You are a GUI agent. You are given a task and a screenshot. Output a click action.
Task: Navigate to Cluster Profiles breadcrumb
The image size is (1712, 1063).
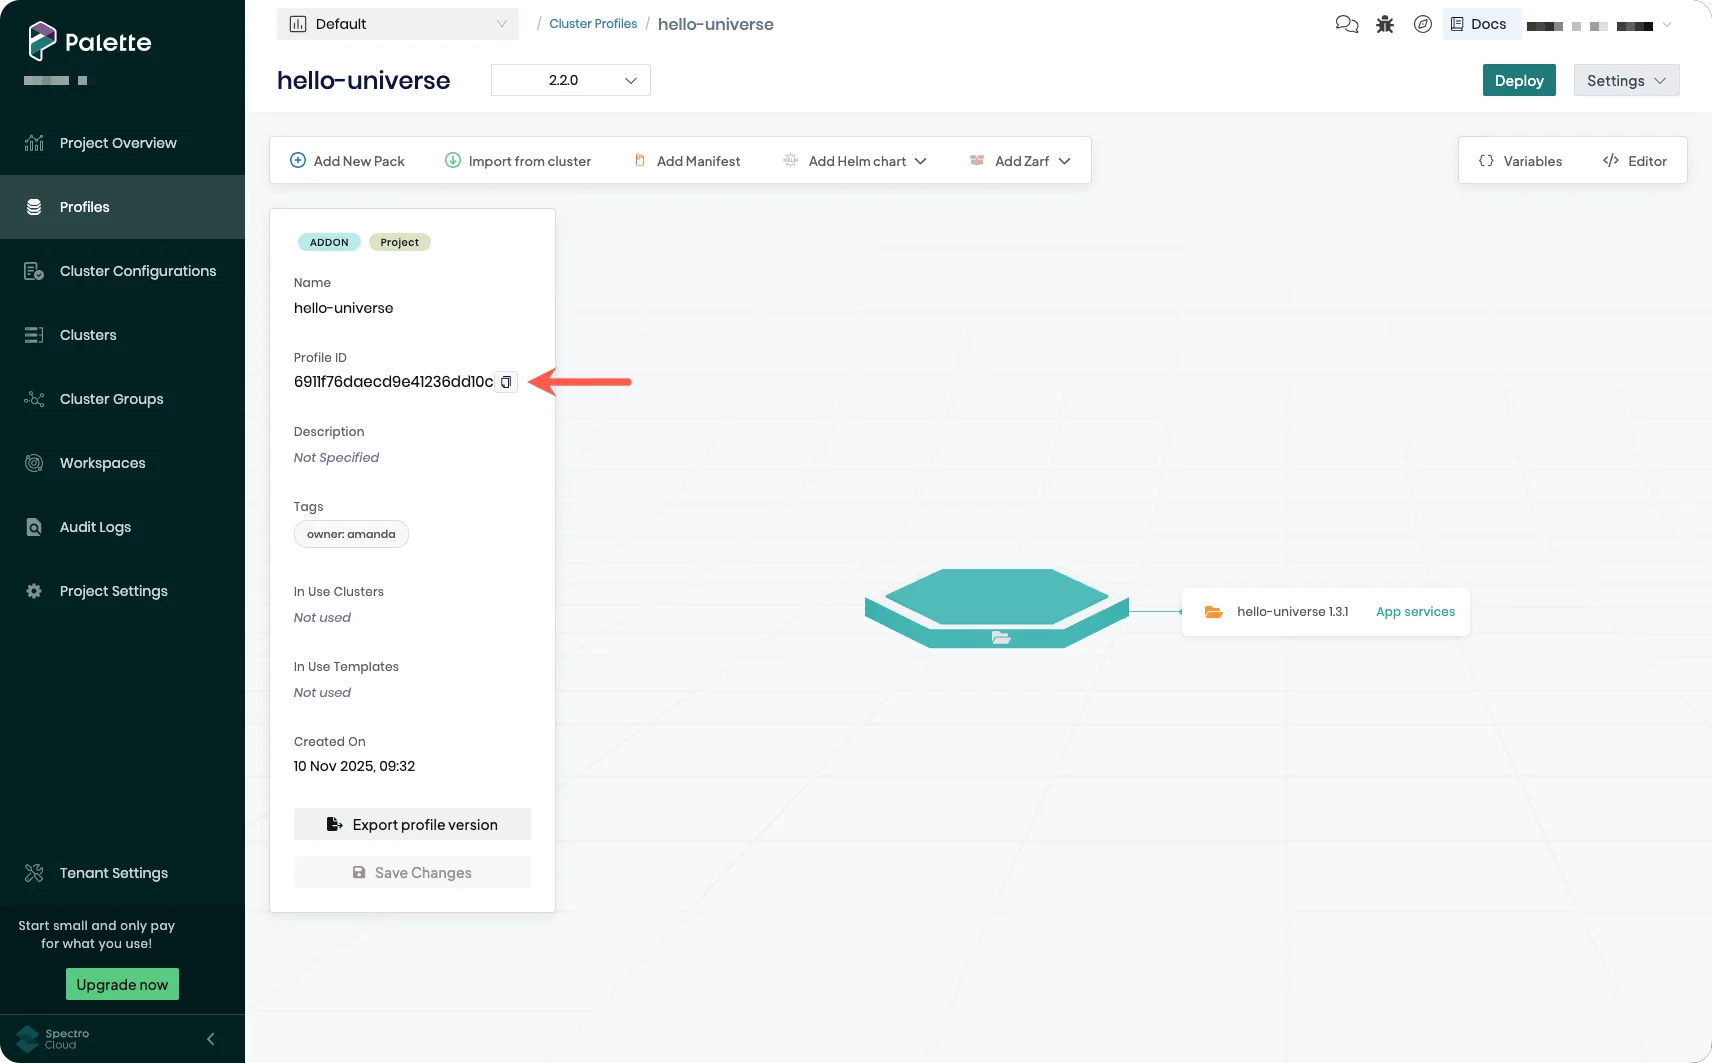(593, 23)
